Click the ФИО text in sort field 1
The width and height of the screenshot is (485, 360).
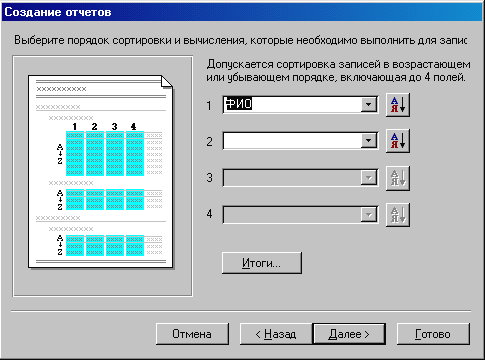[239, 104]
